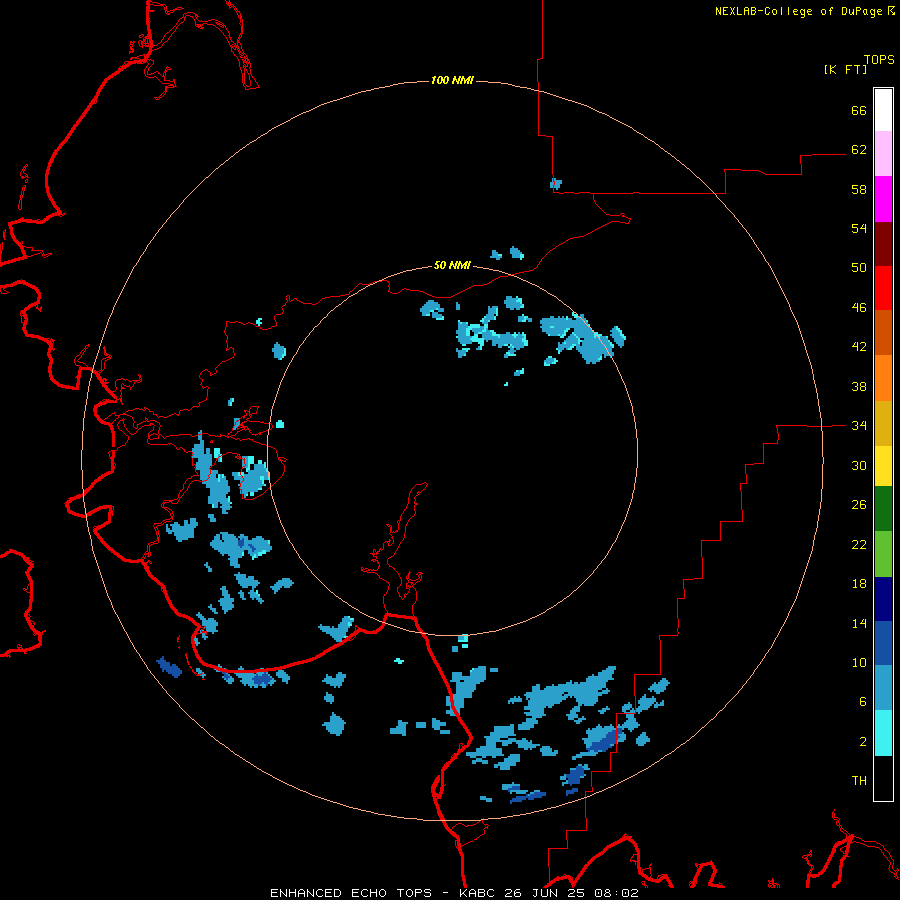This screenshot has height=900, width=900.
Task: Click the legend value '22'
Action: click(x=859, y=545)
